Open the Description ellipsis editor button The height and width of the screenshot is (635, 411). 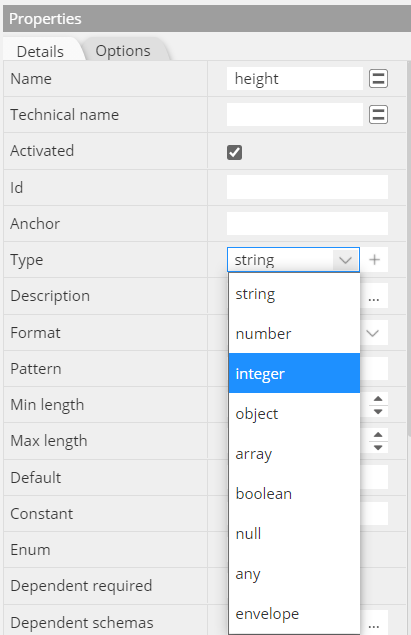pyautogui.click(x=374, y=296)
